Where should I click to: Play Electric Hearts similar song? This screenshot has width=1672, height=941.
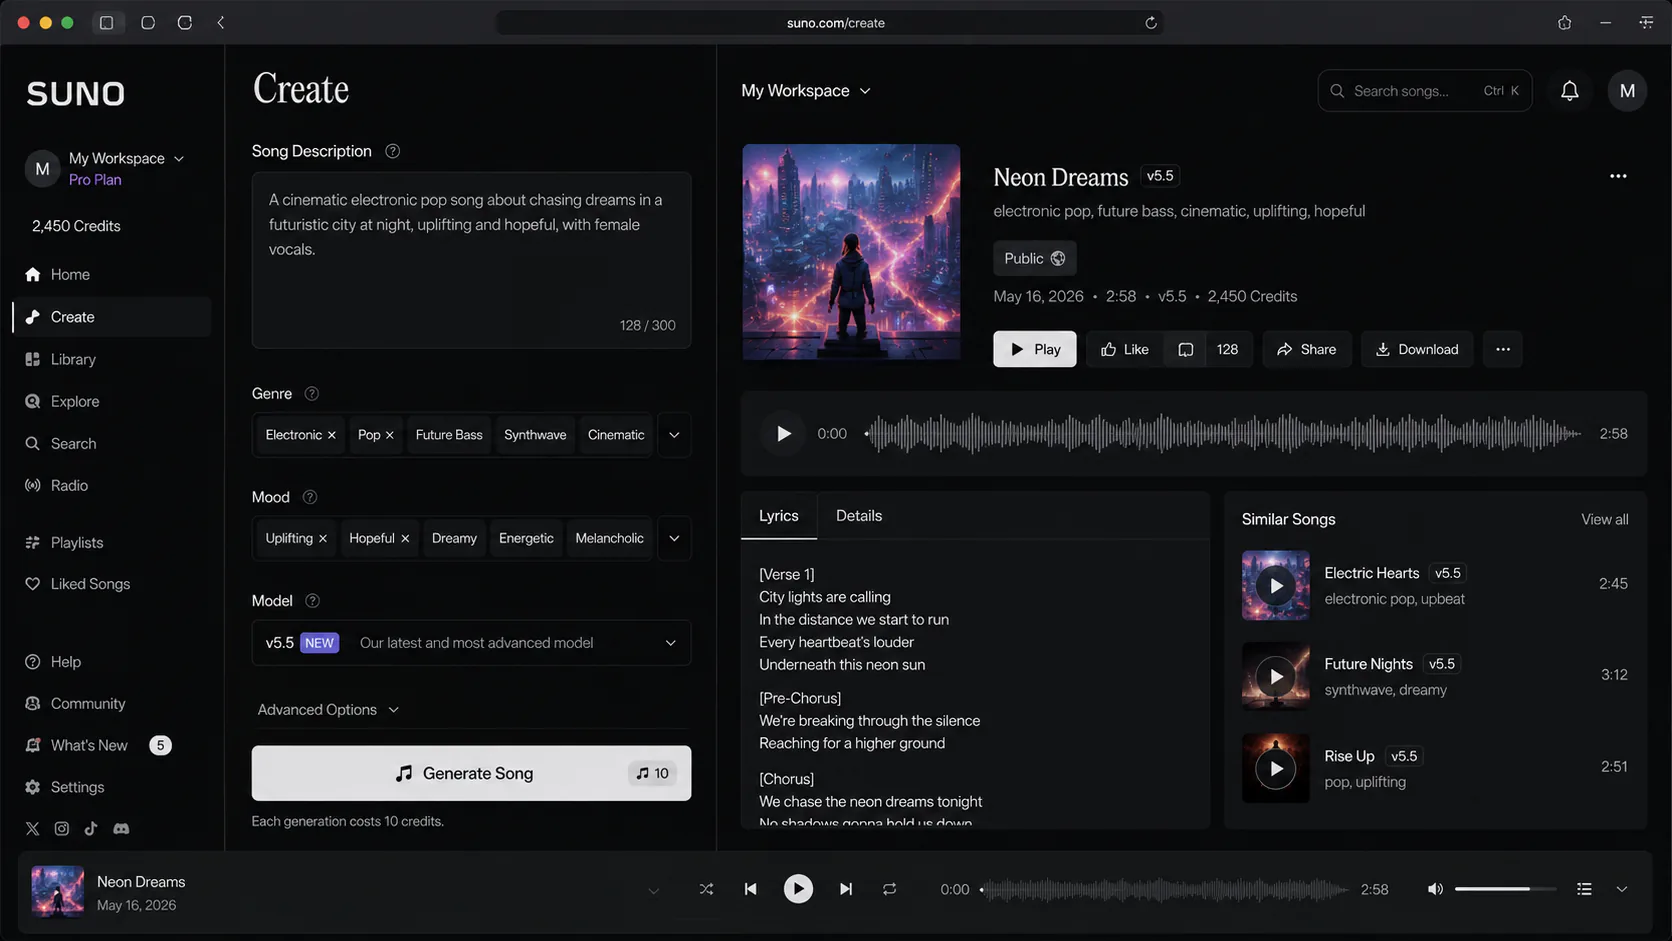tap(1276, 586)
